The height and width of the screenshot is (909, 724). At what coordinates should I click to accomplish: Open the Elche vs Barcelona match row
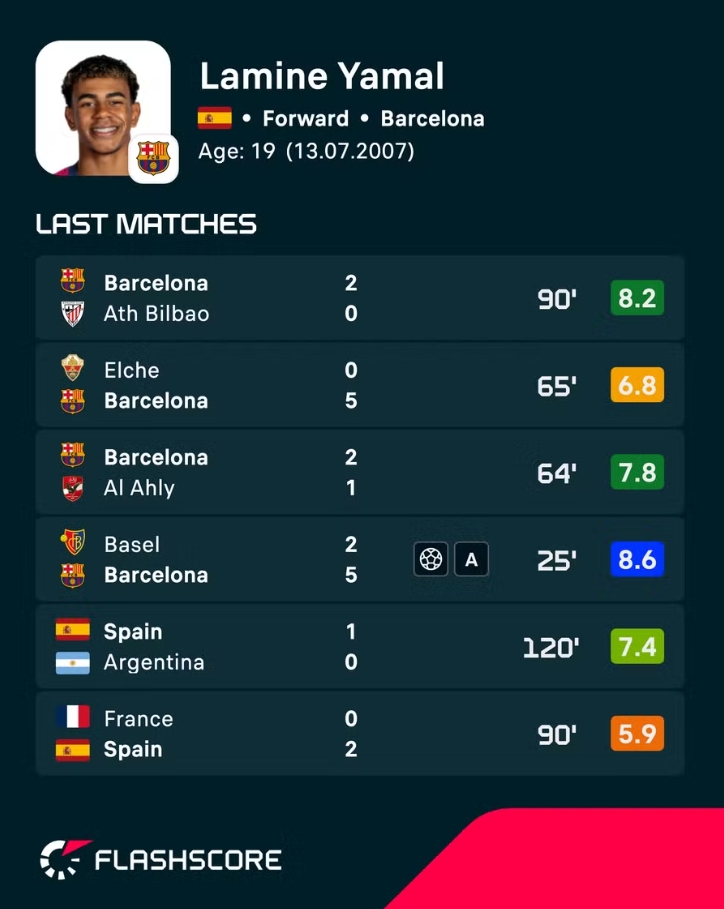tap(360, 385)
